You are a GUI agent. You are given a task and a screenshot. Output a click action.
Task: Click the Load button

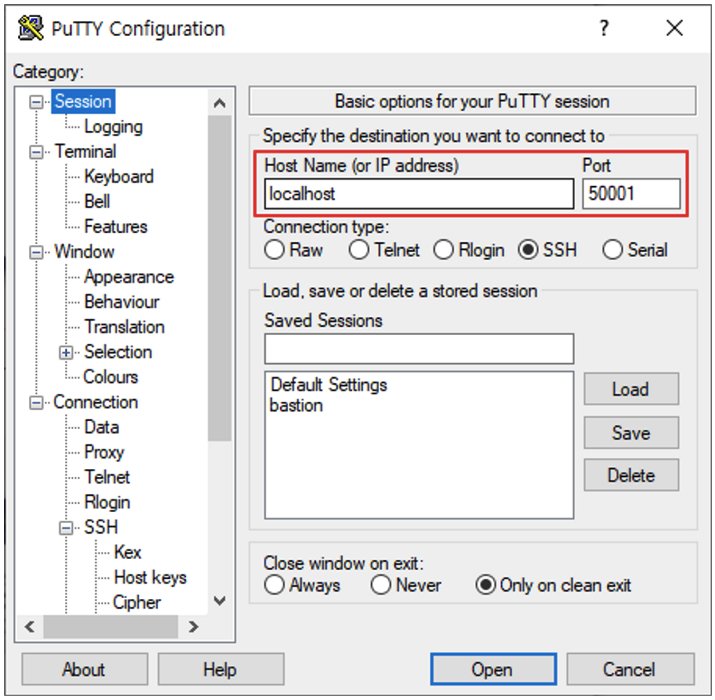pos(630,389)
